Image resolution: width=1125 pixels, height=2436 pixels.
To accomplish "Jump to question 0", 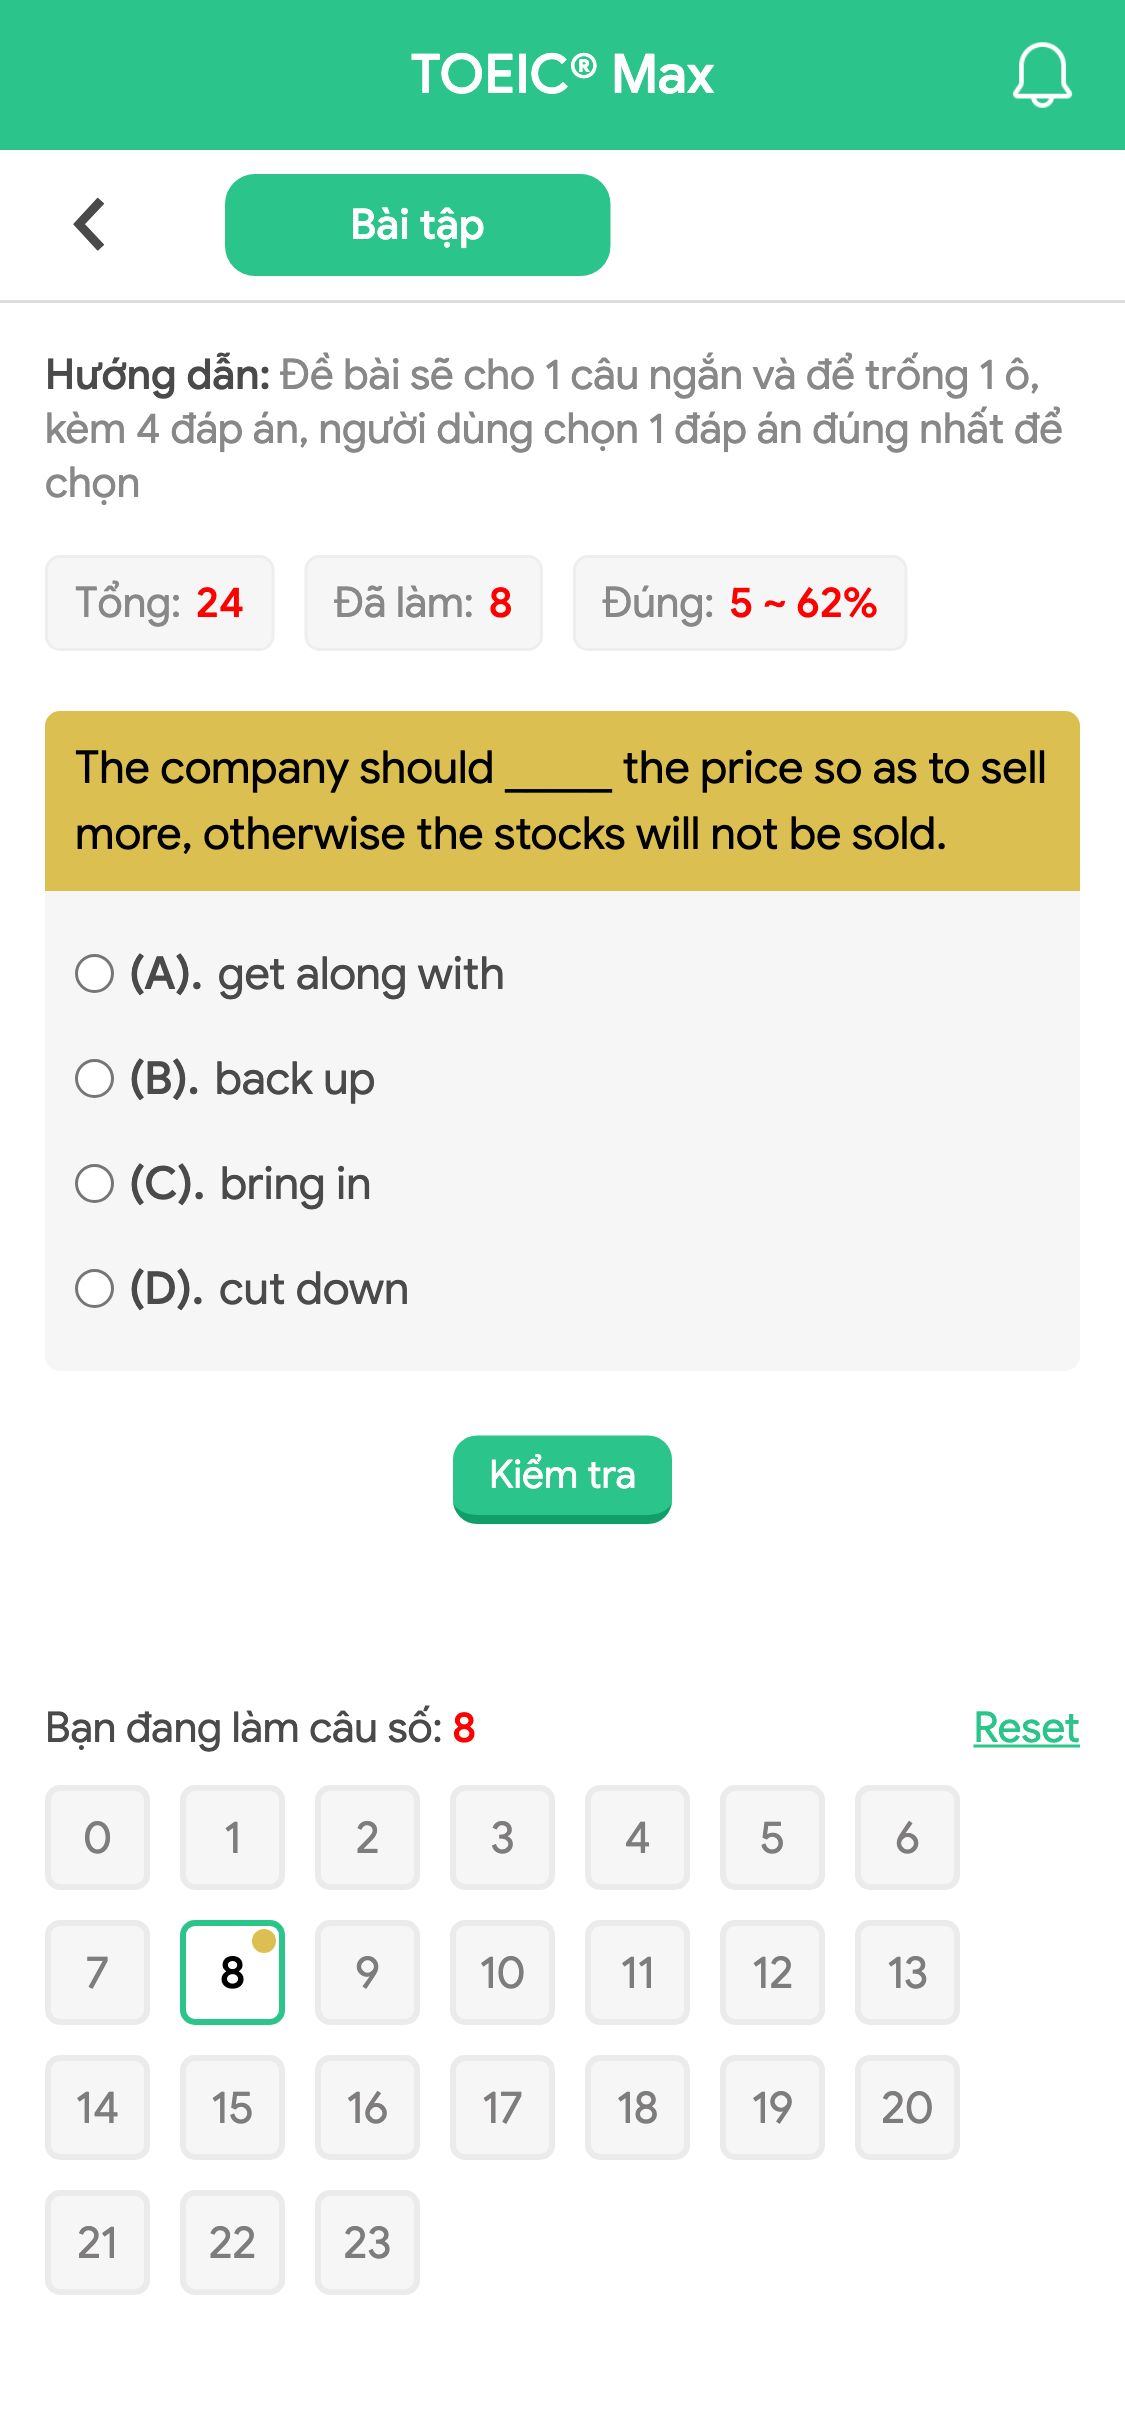I will coord(96,1837).
